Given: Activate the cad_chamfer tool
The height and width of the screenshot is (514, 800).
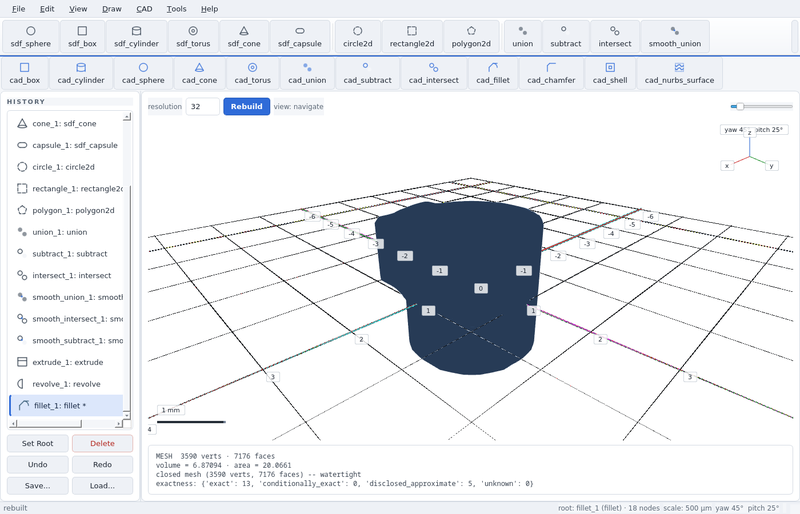Looking at the screenshot, I should (551, 73).
